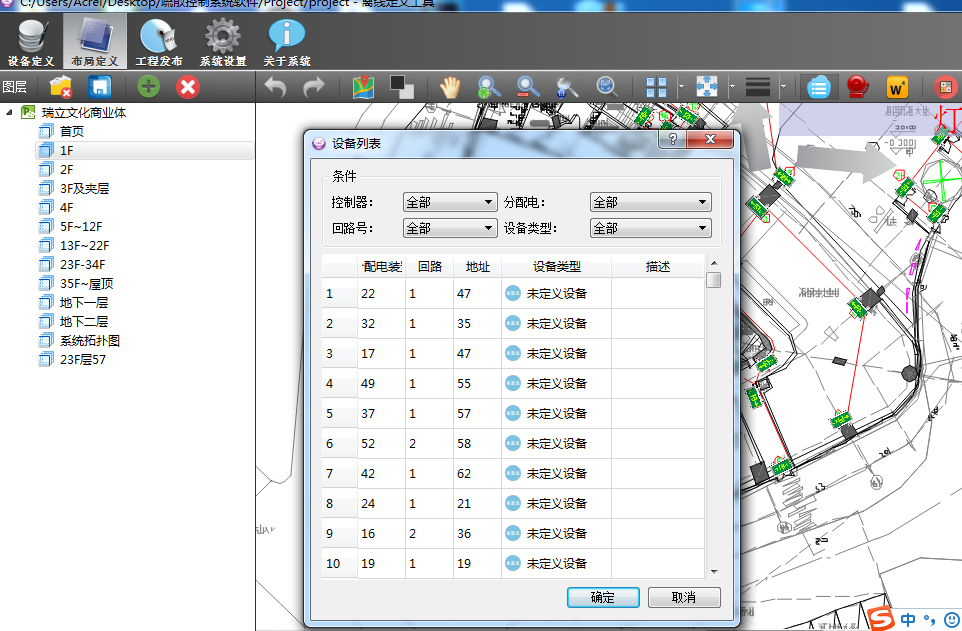Image resolution: width=962 pixels, height=631 pixels.
Task: Collapse the 瑞立文化商业体 tree node
Action: point(9,112)
